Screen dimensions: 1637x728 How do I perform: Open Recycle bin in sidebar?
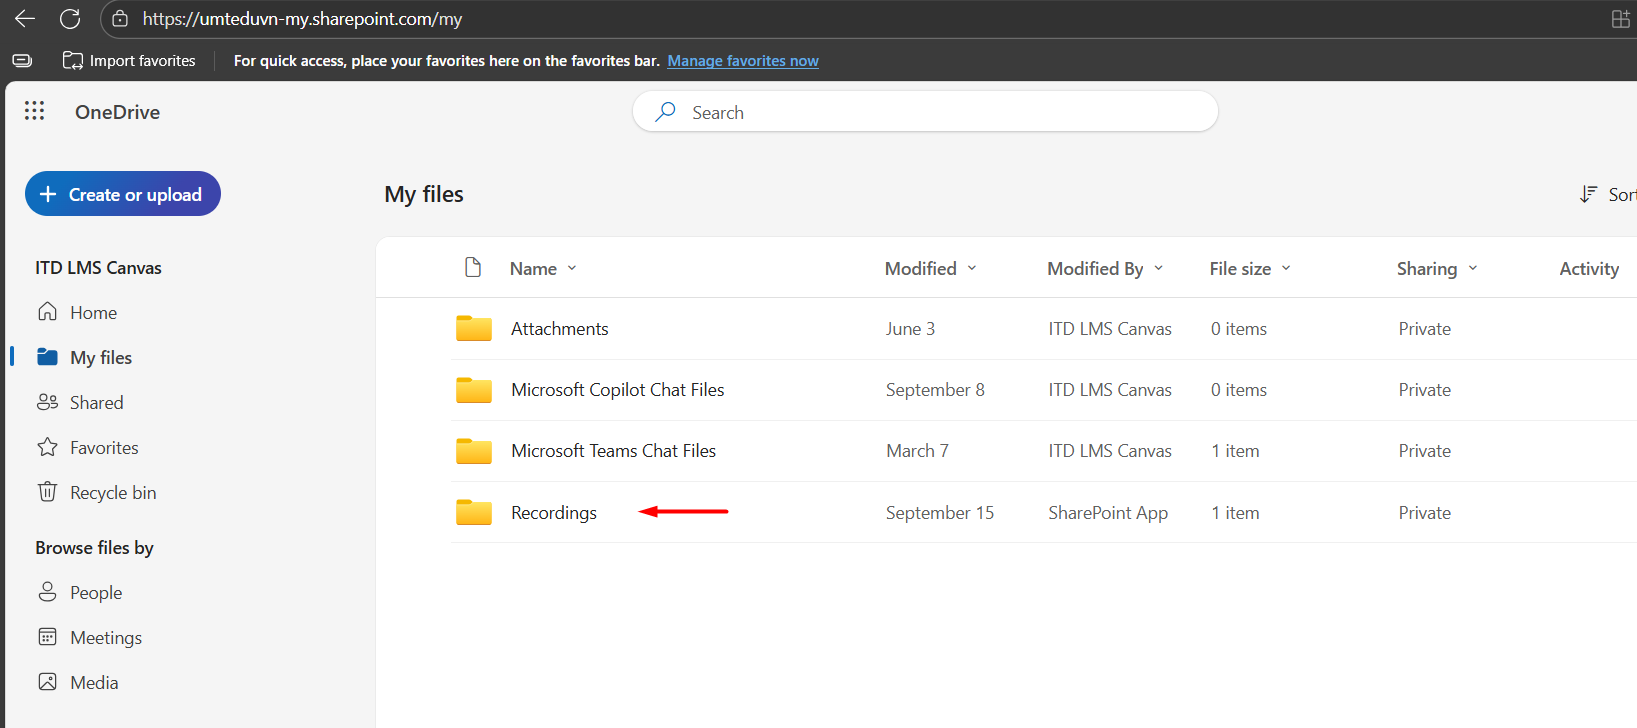112,493
